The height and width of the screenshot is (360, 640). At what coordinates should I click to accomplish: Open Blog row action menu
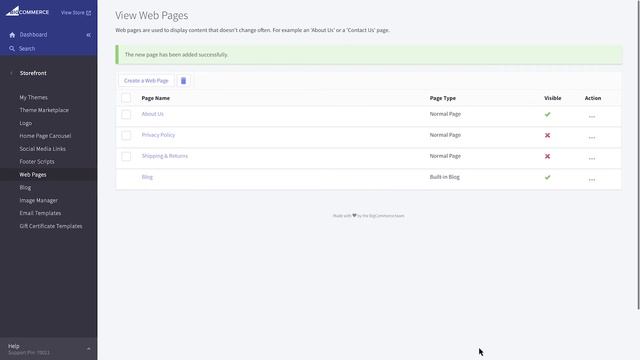coord(592,180)
